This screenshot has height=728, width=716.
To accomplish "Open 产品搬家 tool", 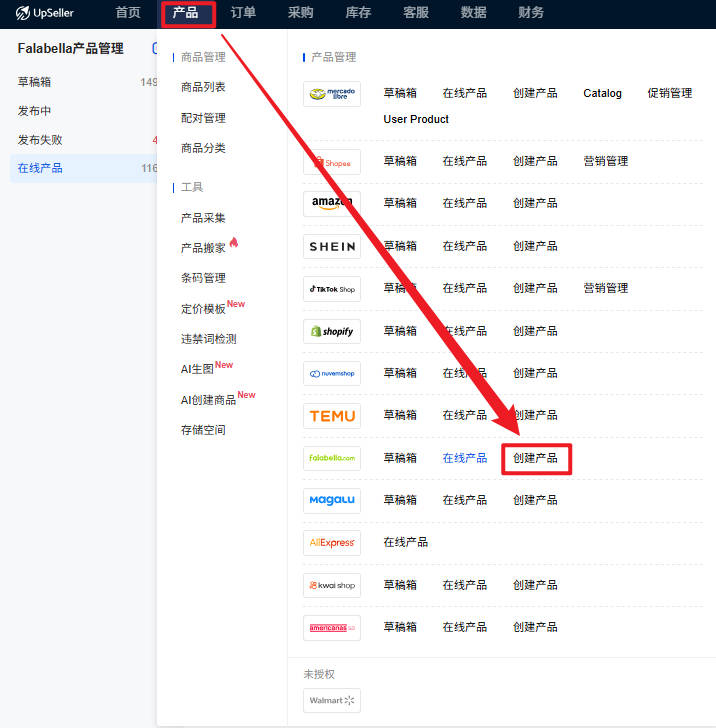I will coord(203,248).
